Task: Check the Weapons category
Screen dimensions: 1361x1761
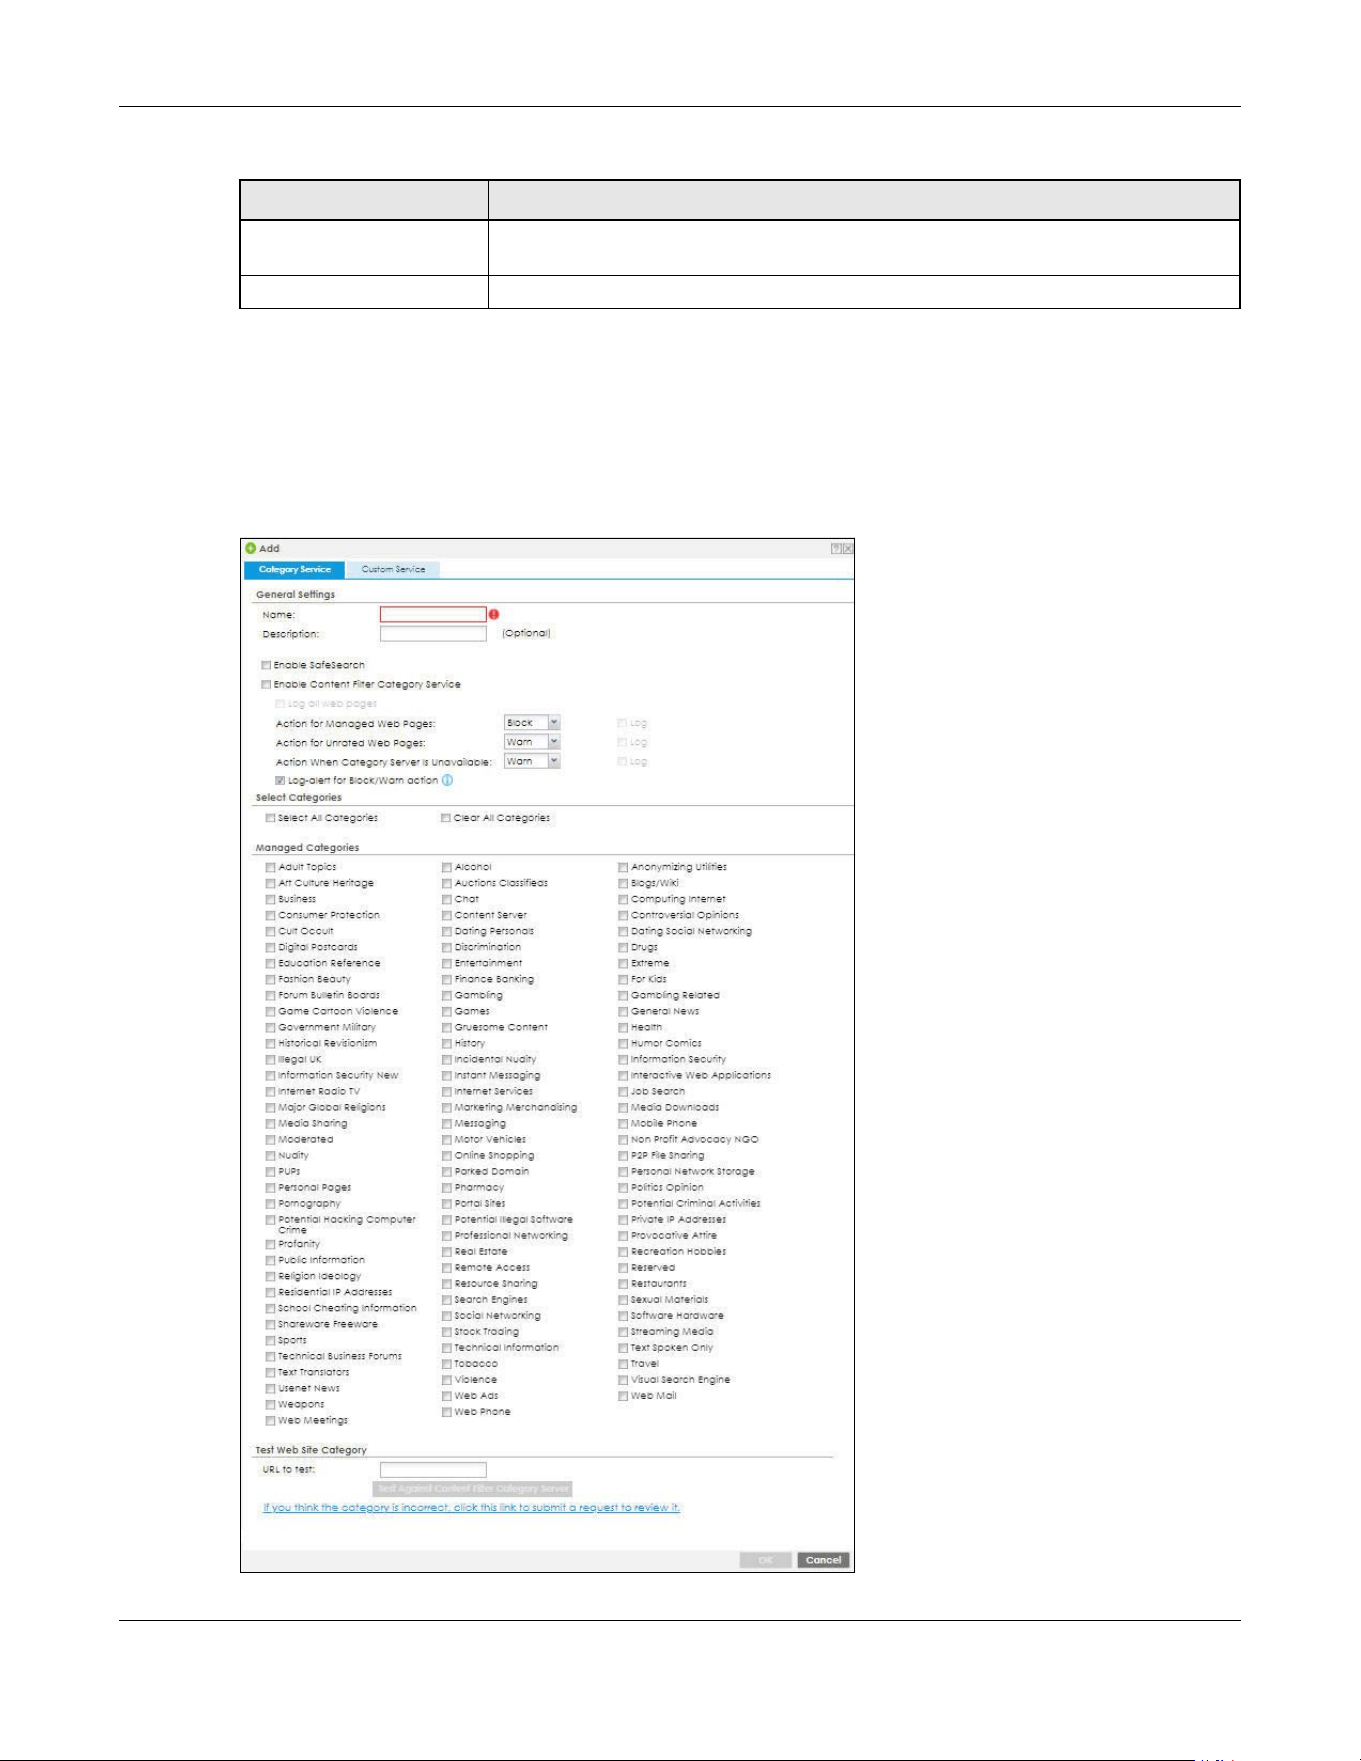Action: (x=270, y=1405)
